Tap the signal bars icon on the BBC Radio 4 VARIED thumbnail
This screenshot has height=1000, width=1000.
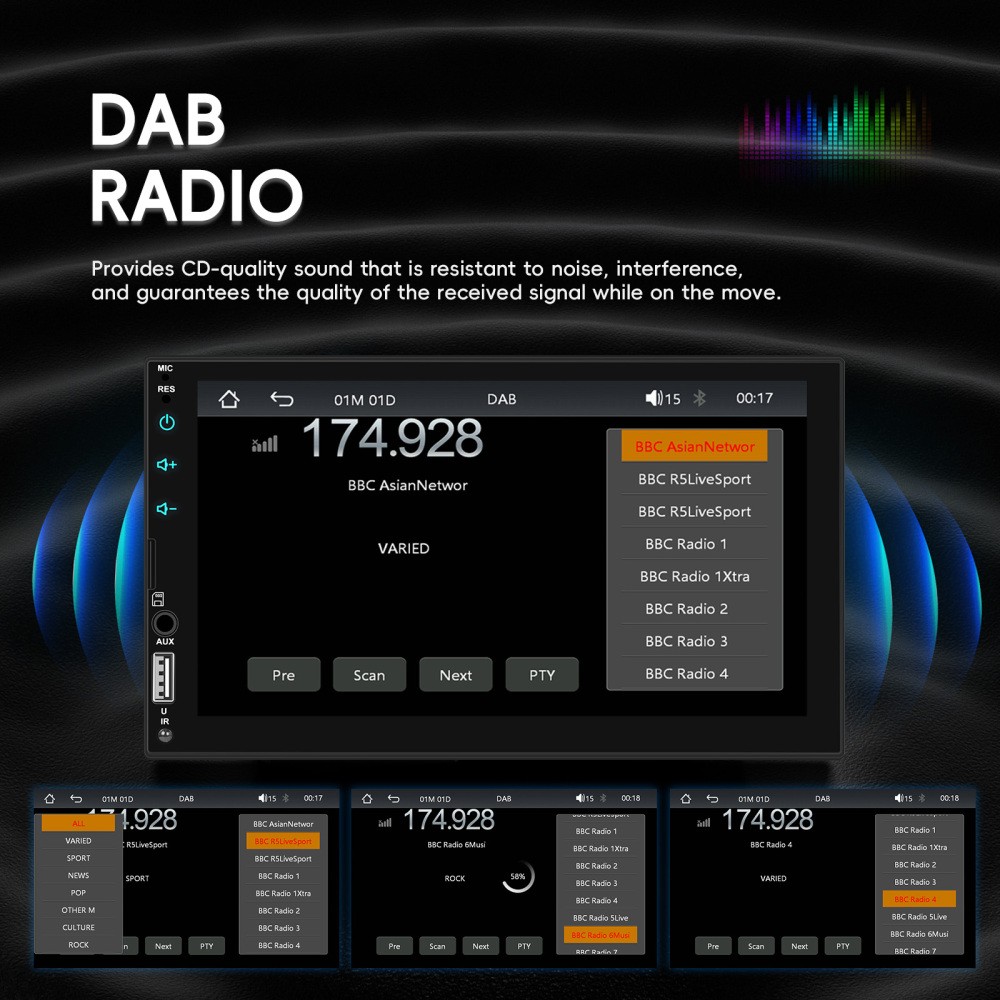pos(703,823)
